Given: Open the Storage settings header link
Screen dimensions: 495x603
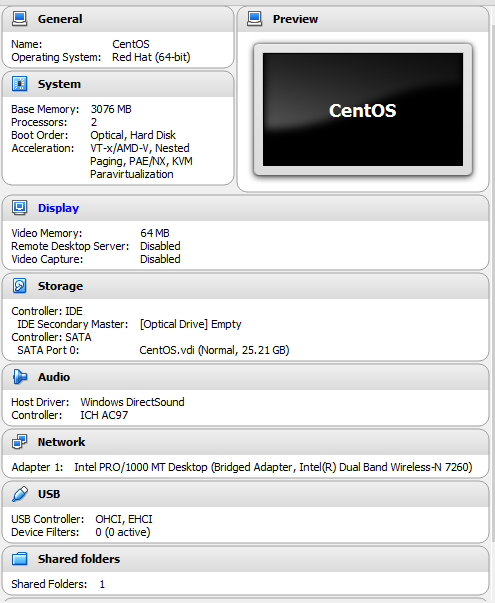Looking at the screenshot, I should [60, 286].
